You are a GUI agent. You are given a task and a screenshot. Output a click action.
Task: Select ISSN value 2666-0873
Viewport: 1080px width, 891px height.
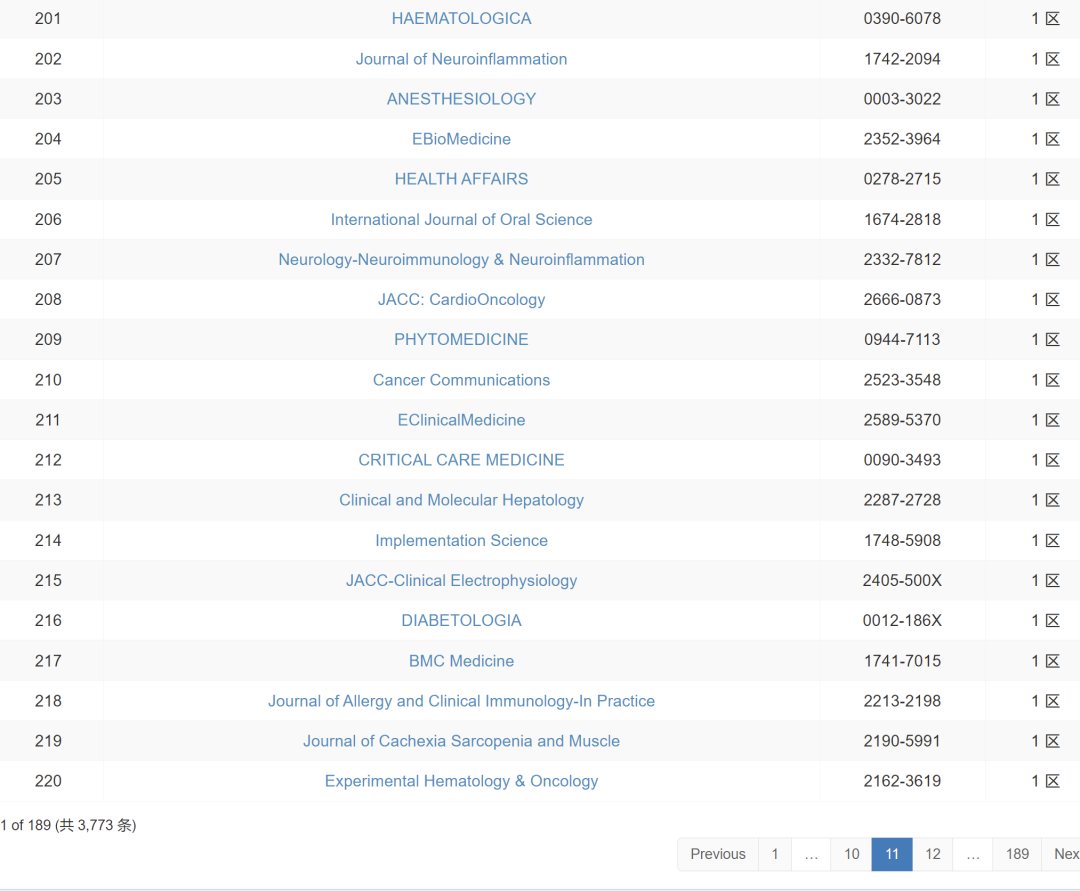coord(902,300)
